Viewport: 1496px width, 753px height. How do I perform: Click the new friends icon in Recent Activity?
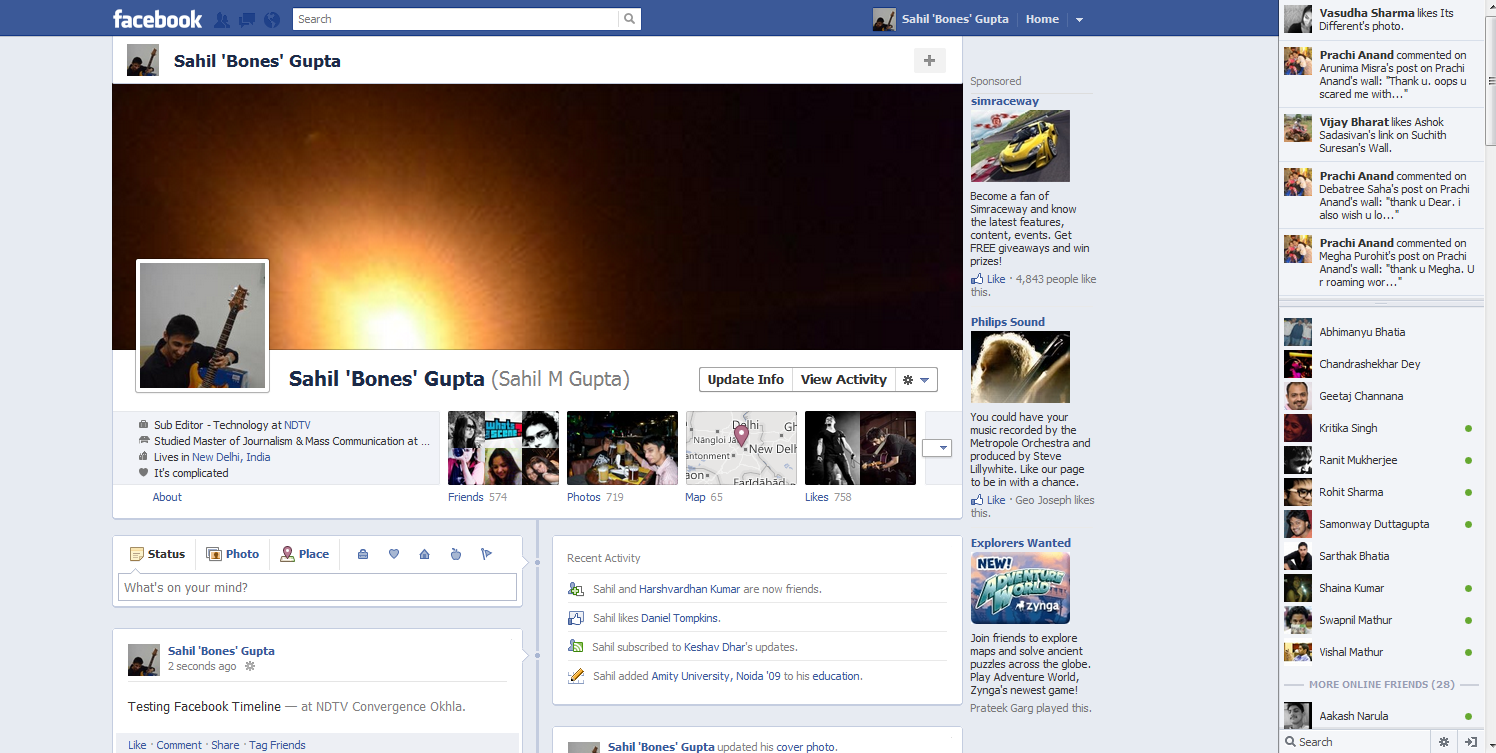pos(575,589)
